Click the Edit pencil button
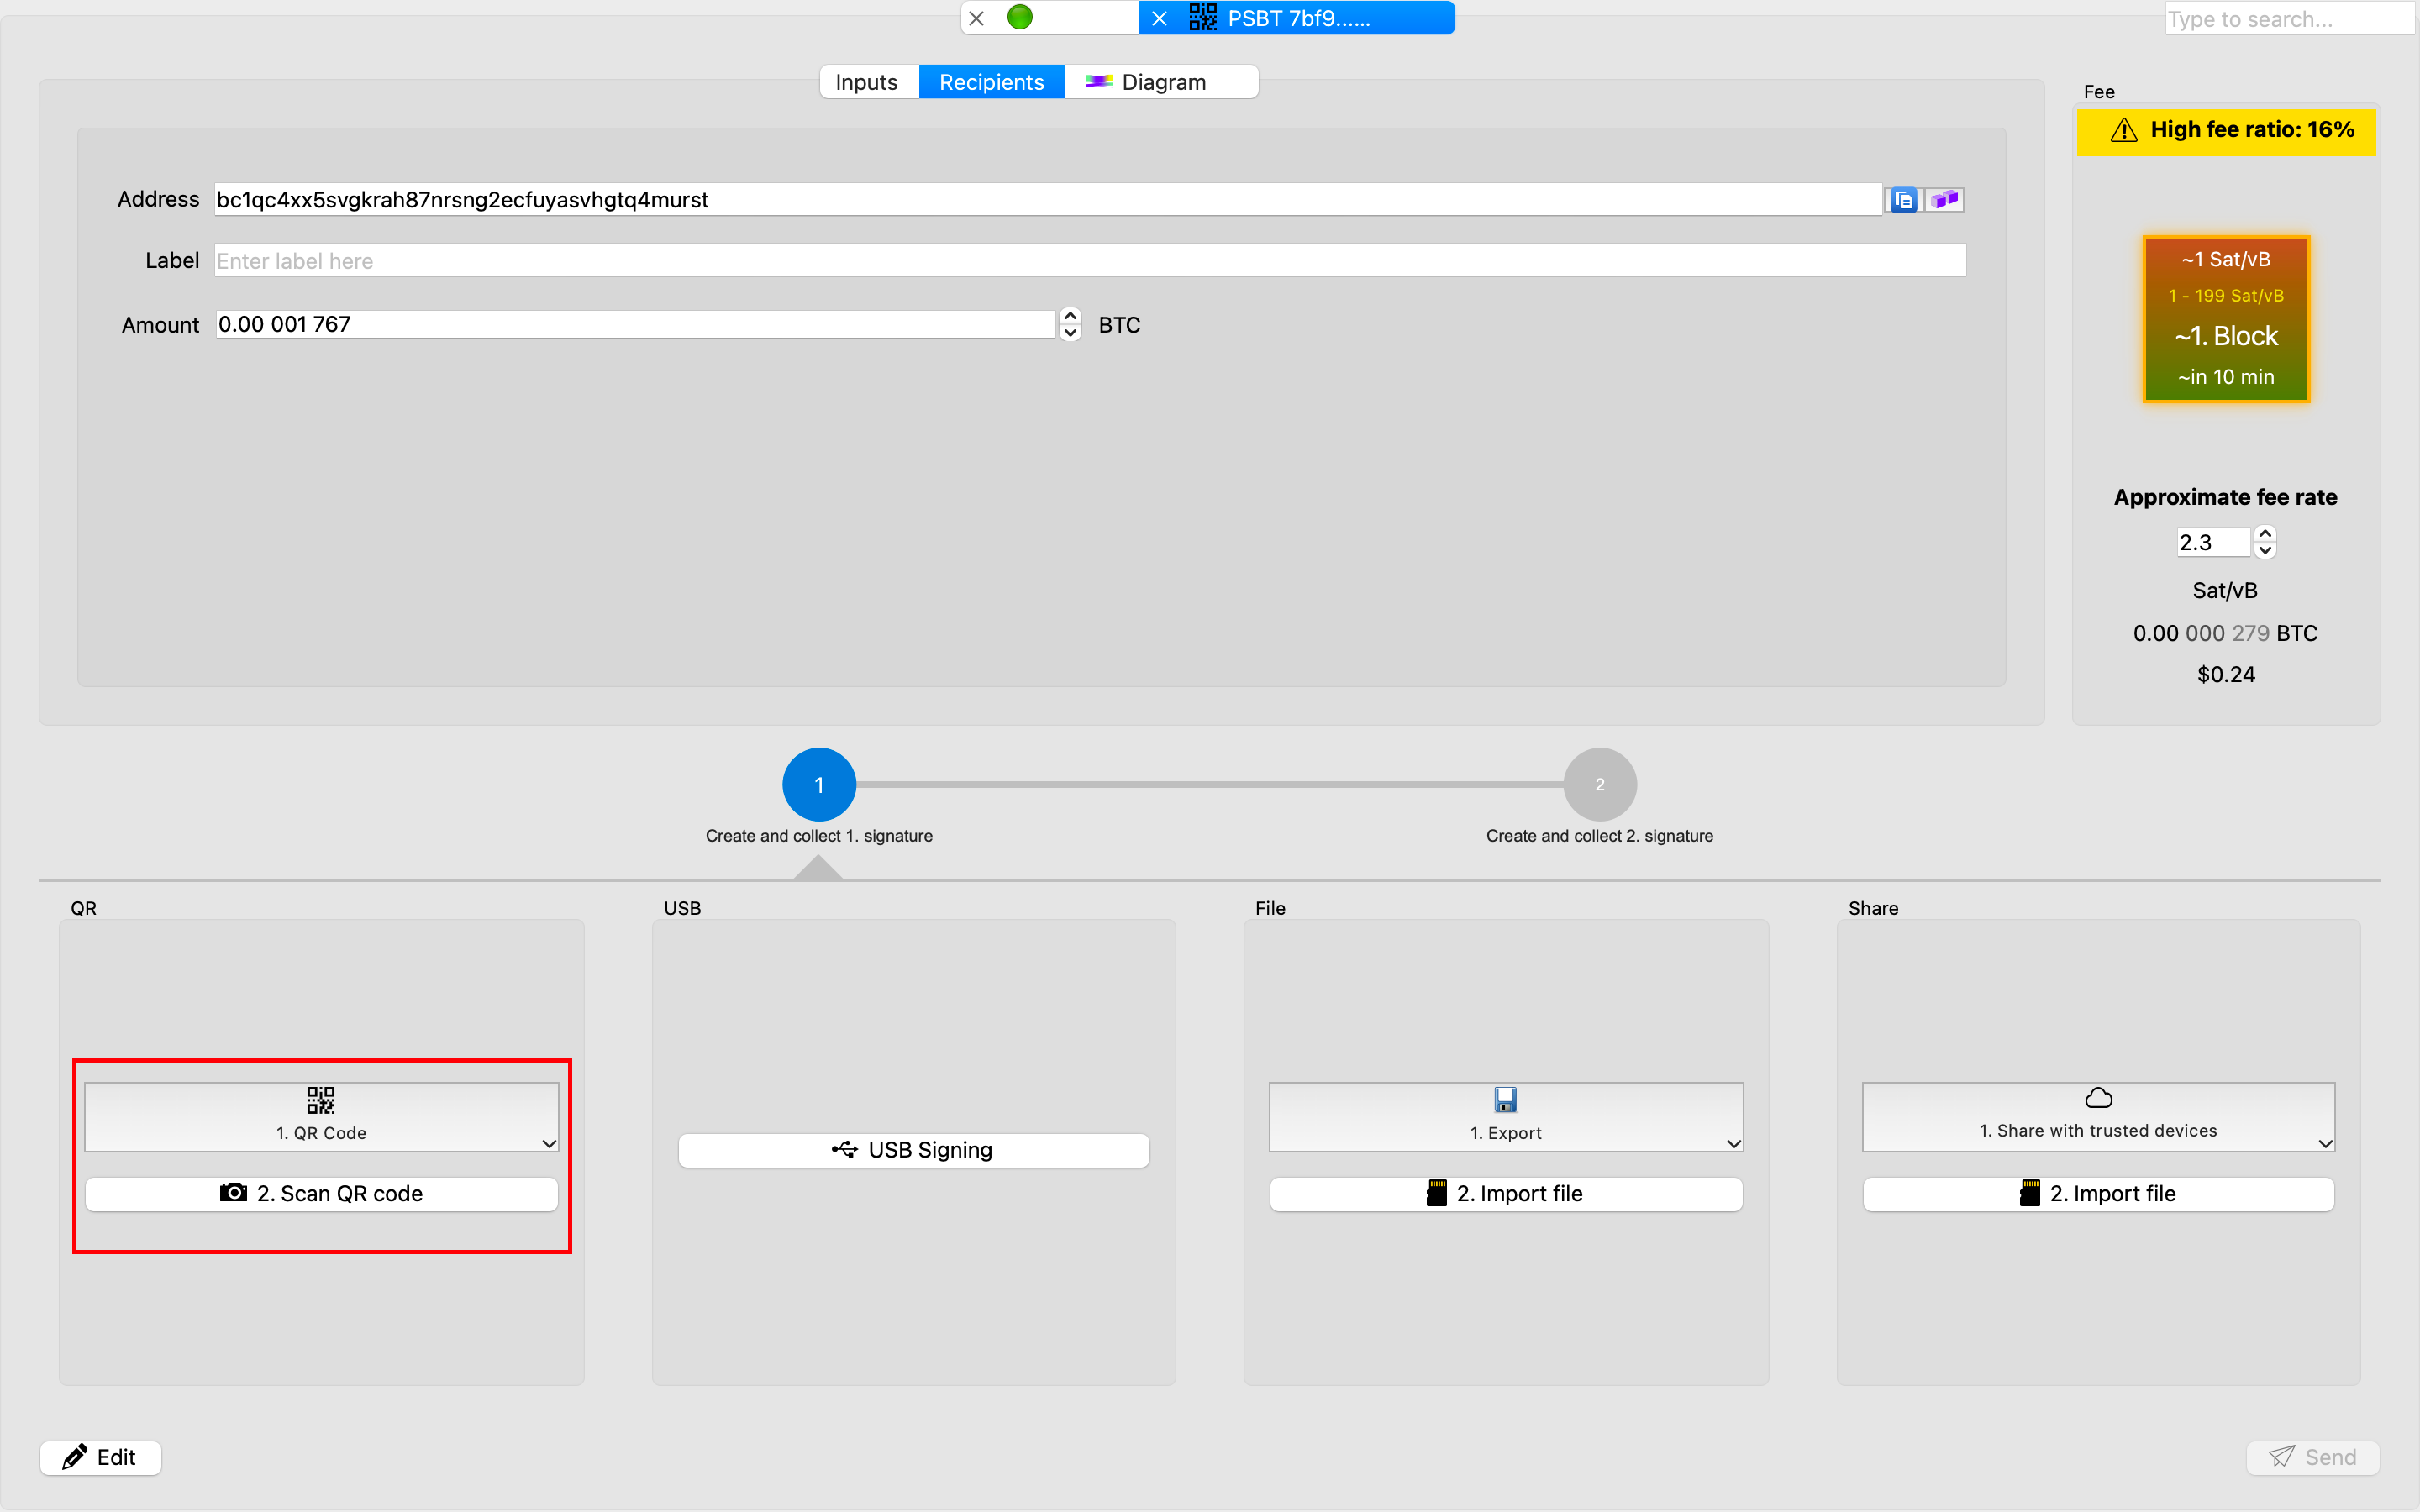 coord(100,1457)
